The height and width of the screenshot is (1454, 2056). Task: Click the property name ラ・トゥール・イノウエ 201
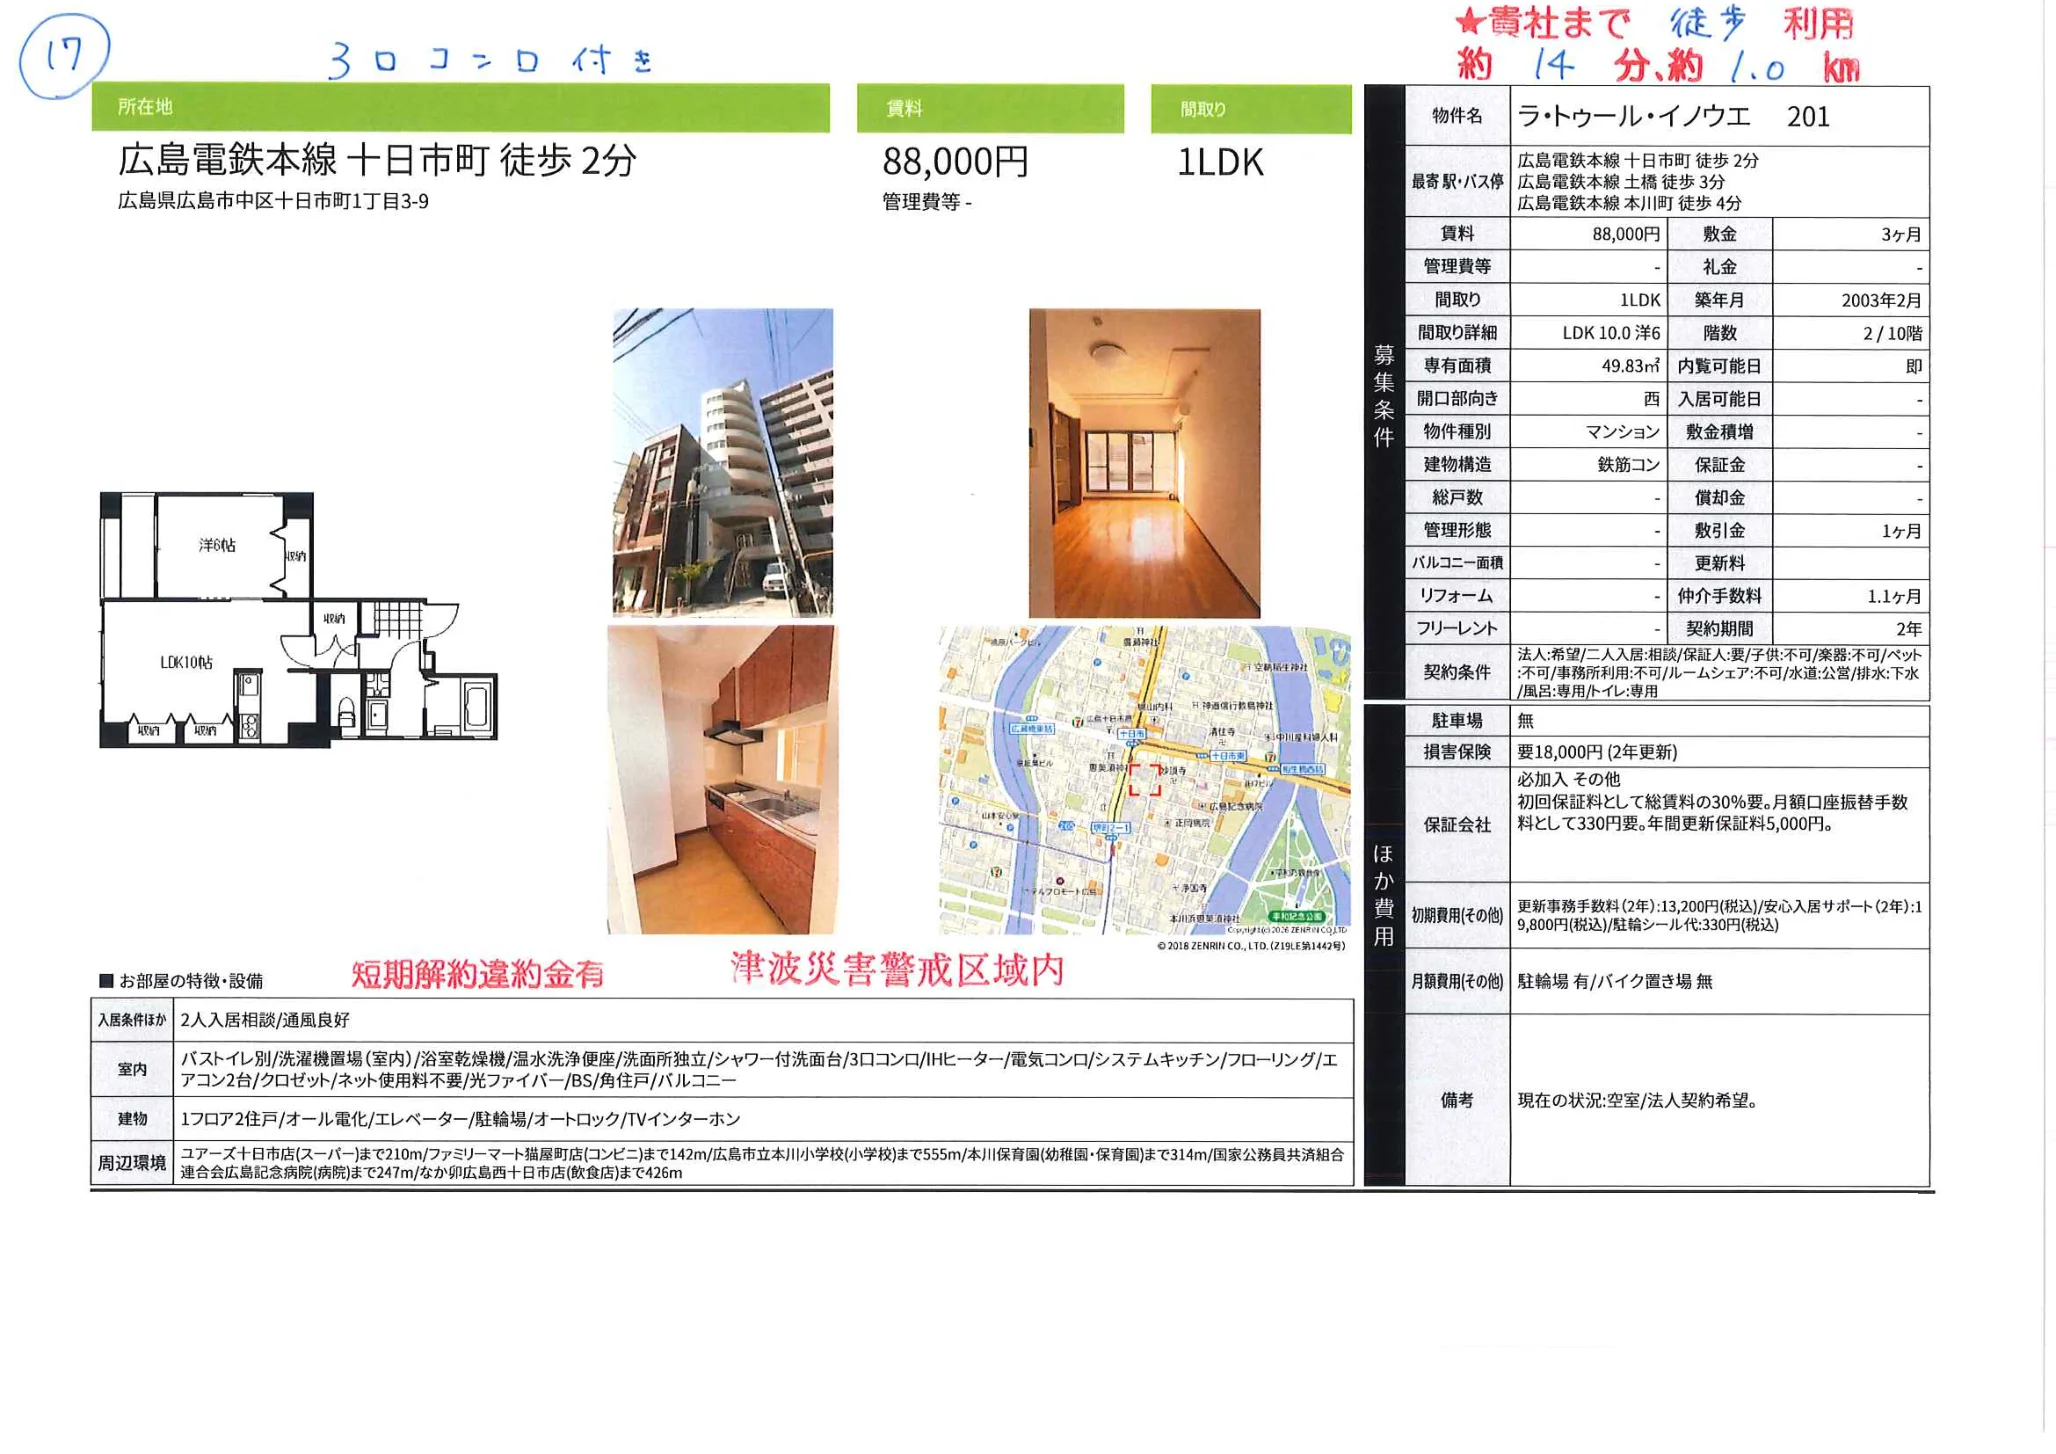[x=1673, y=117]
